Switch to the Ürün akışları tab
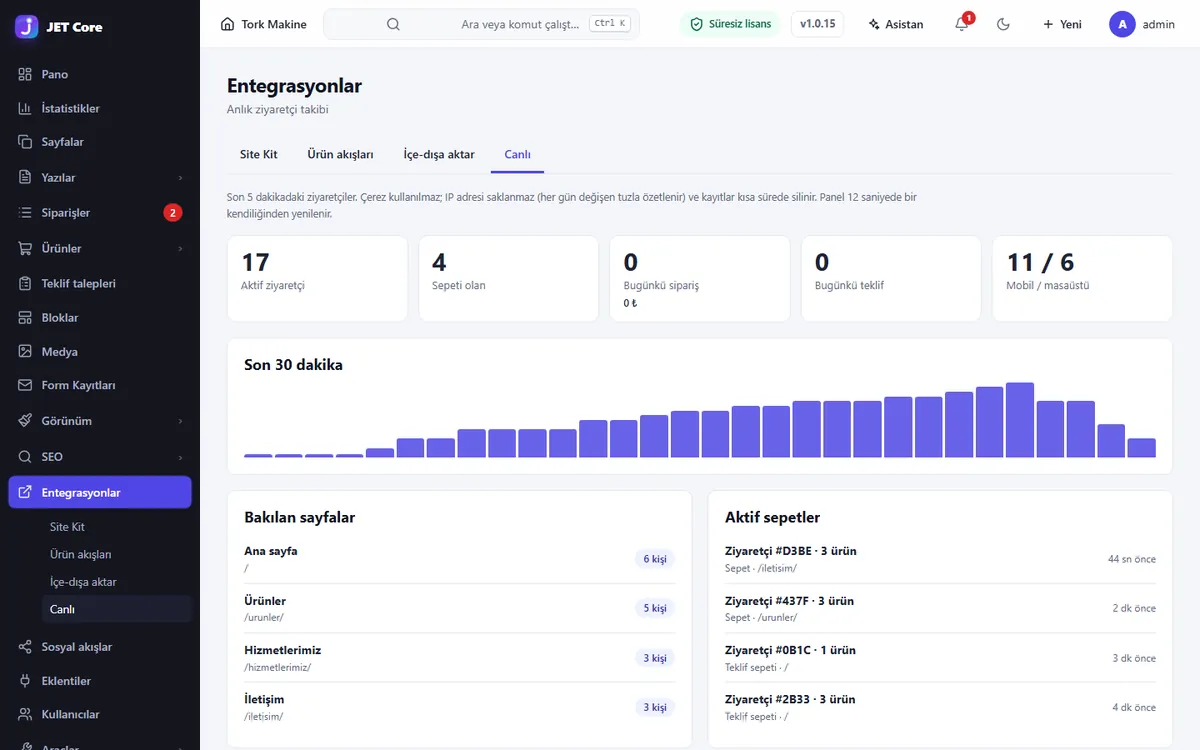Image resolution: width=1200 pixels, height=750 pixels. pyautogui.click(x=340, y=154)
